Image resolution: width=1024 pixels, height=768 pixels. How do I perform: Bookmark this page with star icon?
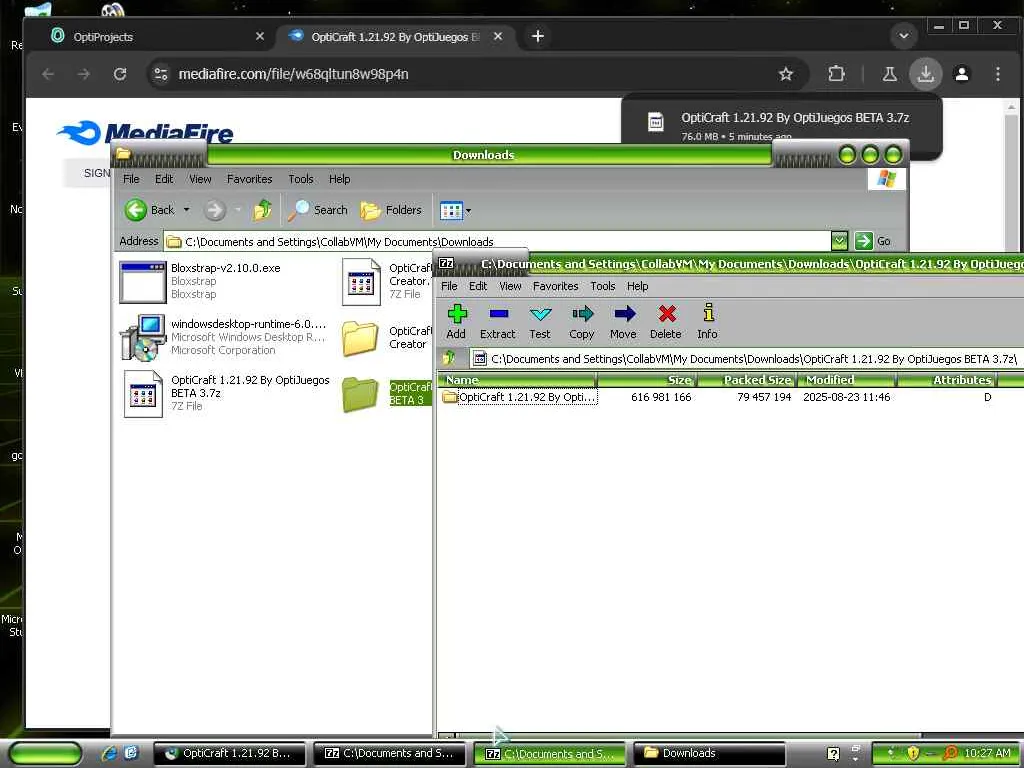(786, 74)
